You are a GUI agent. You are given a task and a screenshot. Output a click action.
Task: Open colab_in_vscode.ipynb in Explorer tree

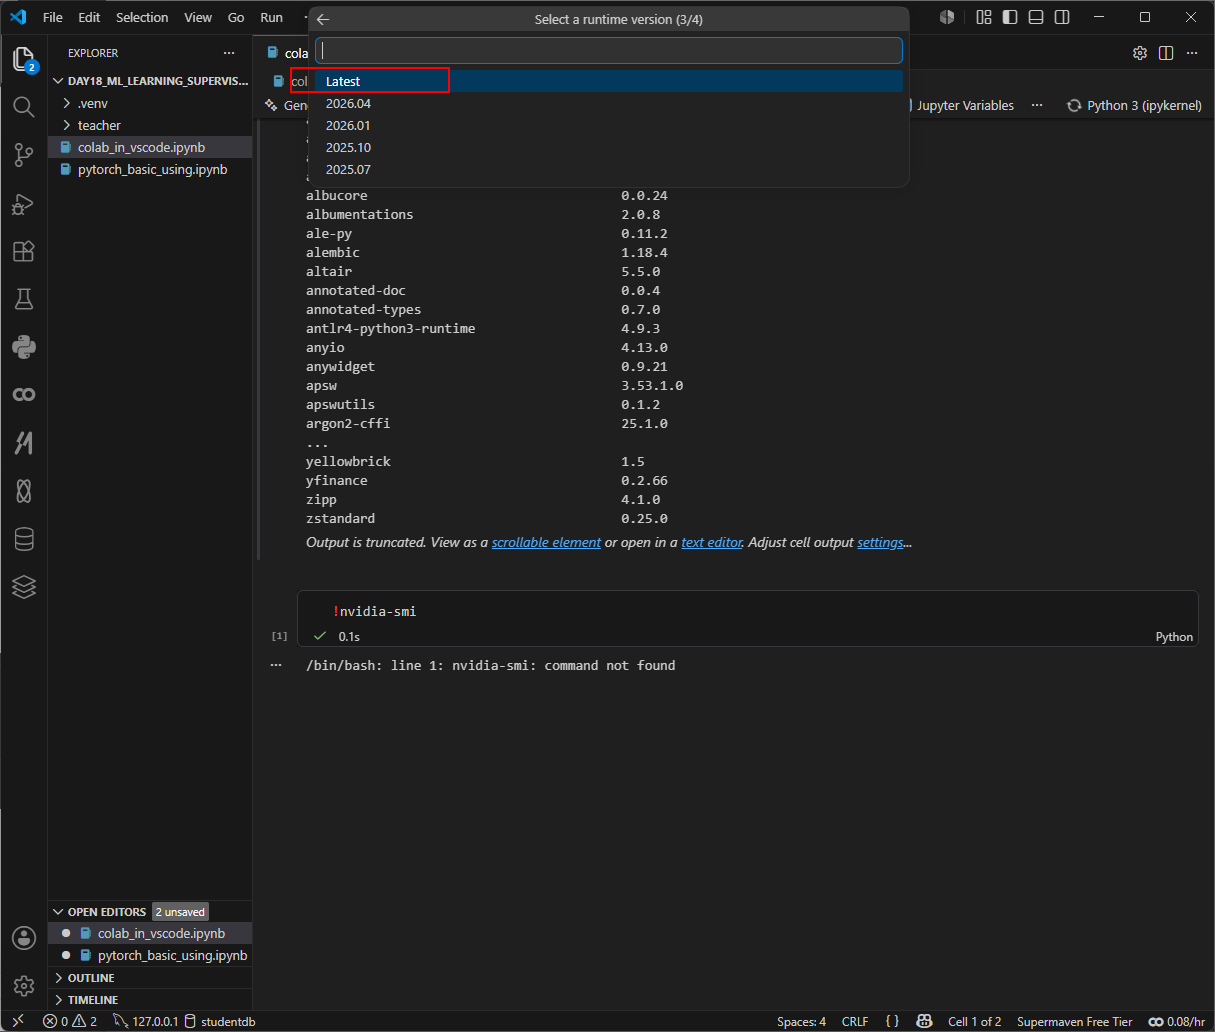[x=150, y=147]
